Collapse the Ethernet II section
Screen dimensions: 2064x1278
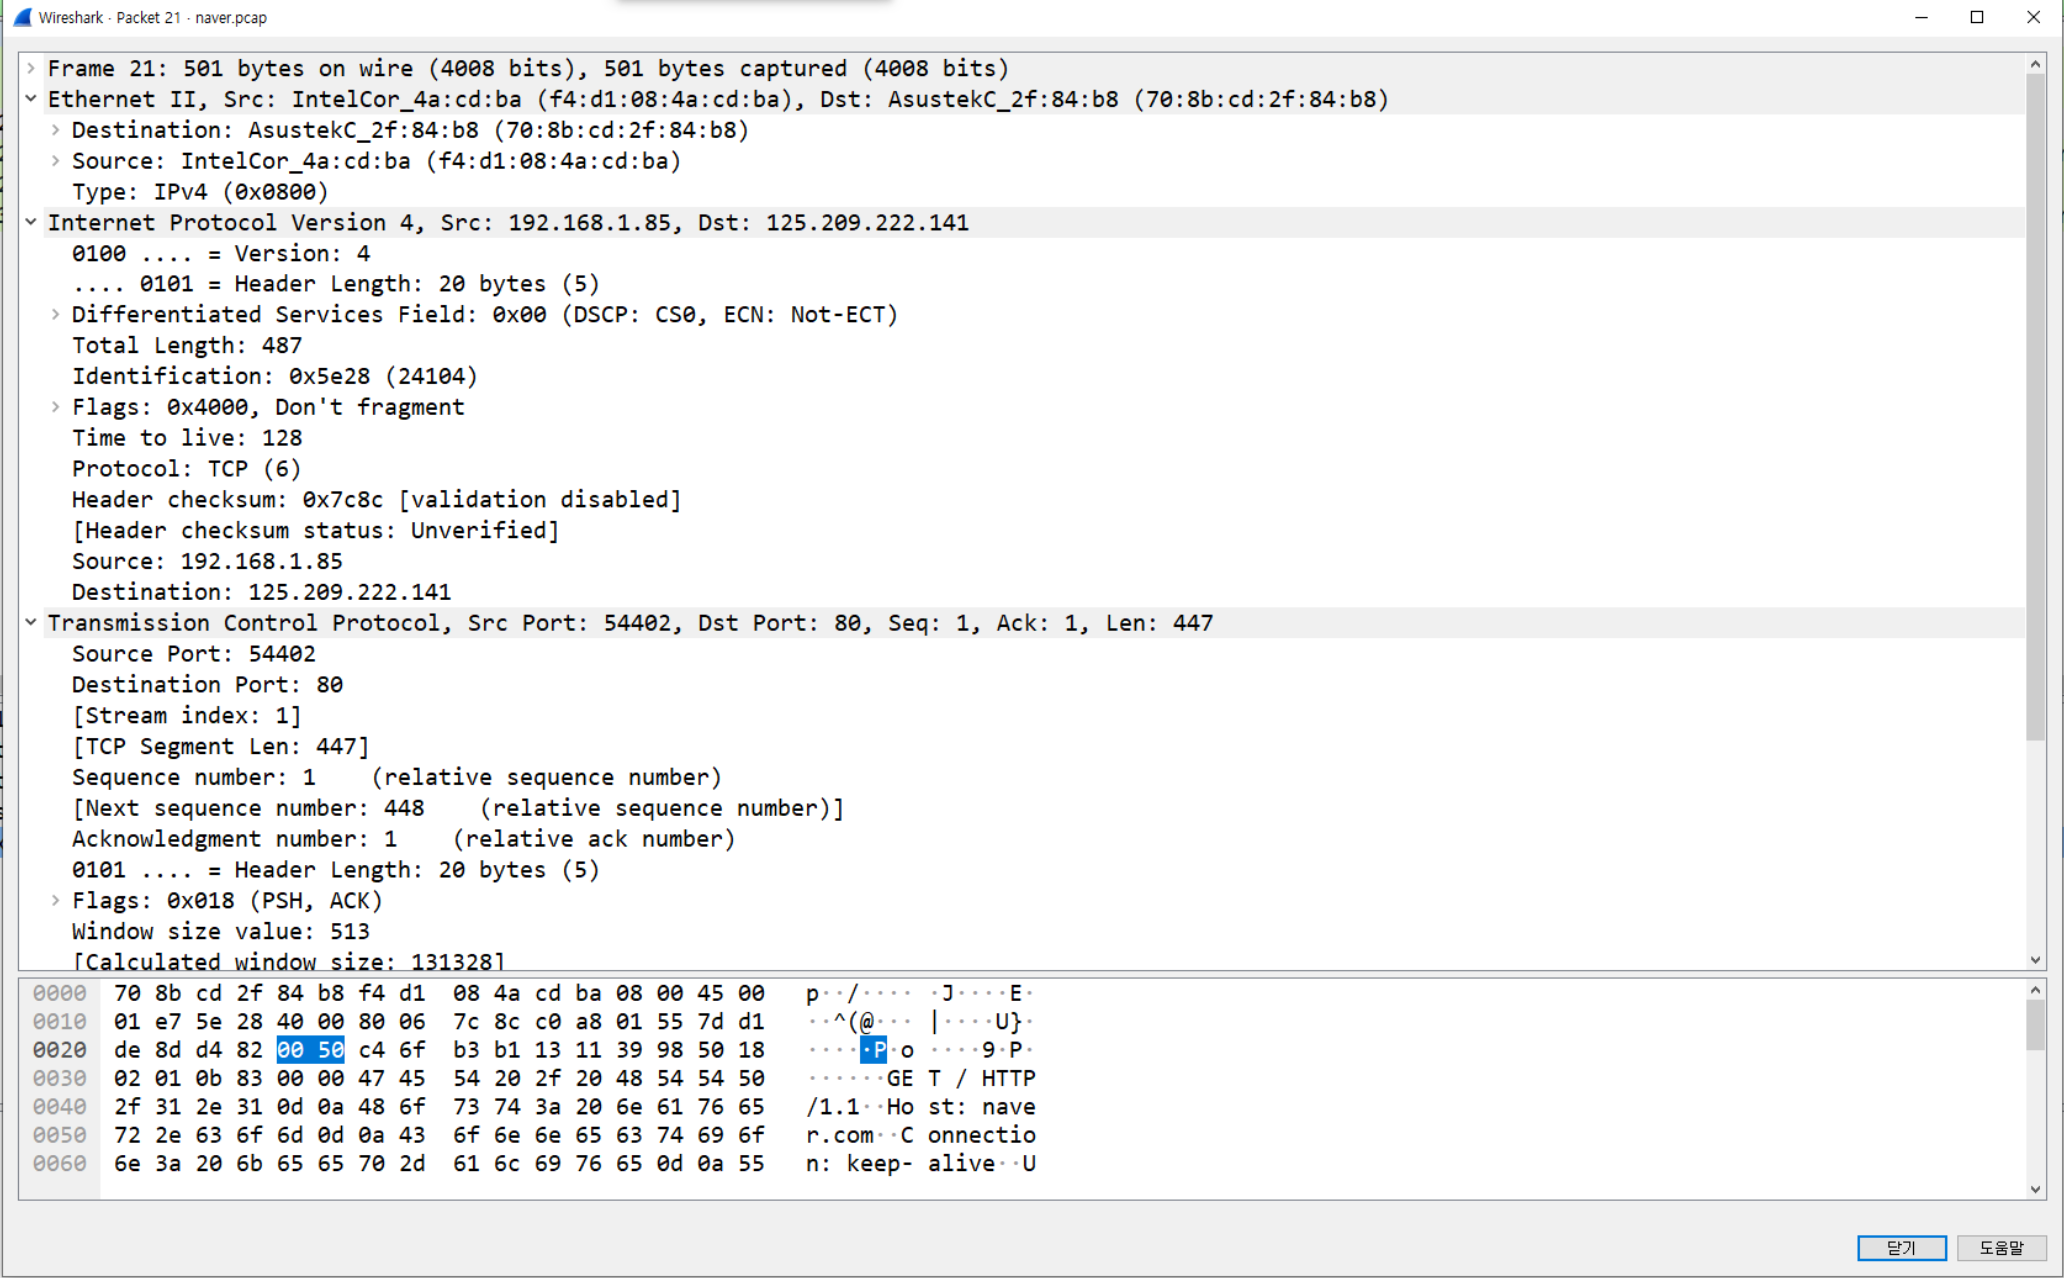pyautogui.click(x=31, y=99)
